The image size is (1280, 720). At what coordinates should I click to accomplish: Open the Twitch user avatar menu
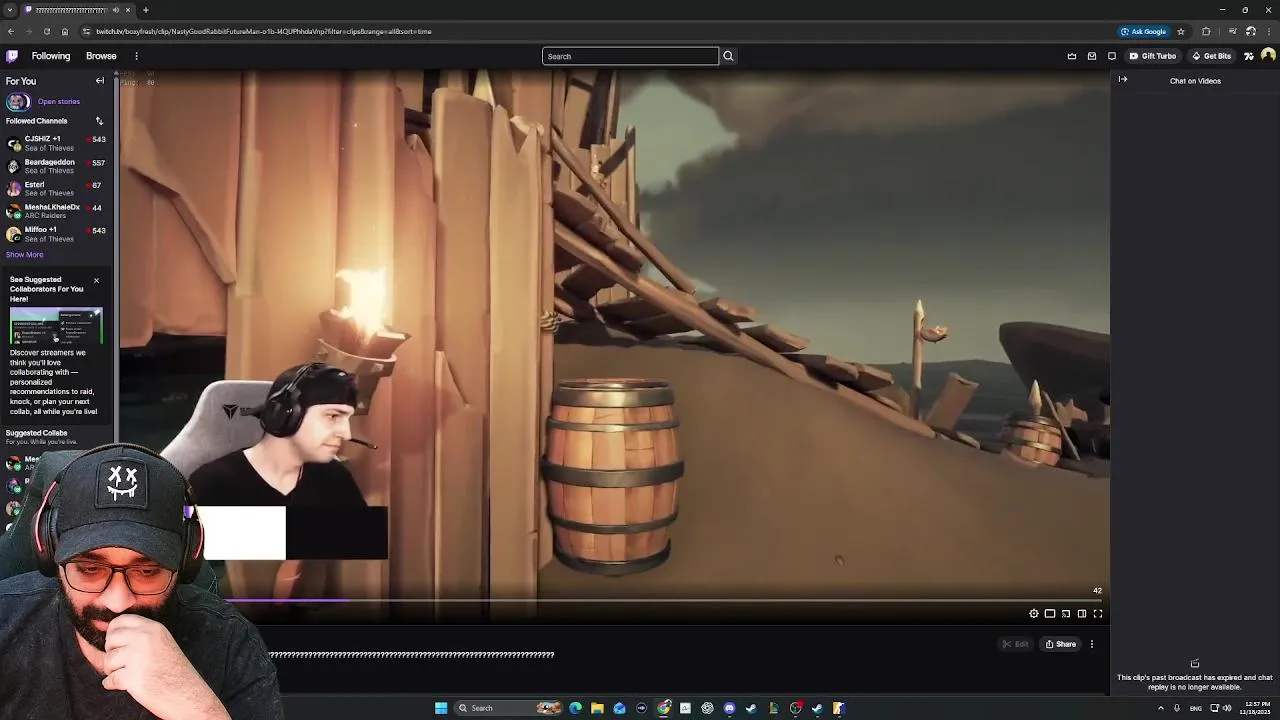[x=1268, y=56]
